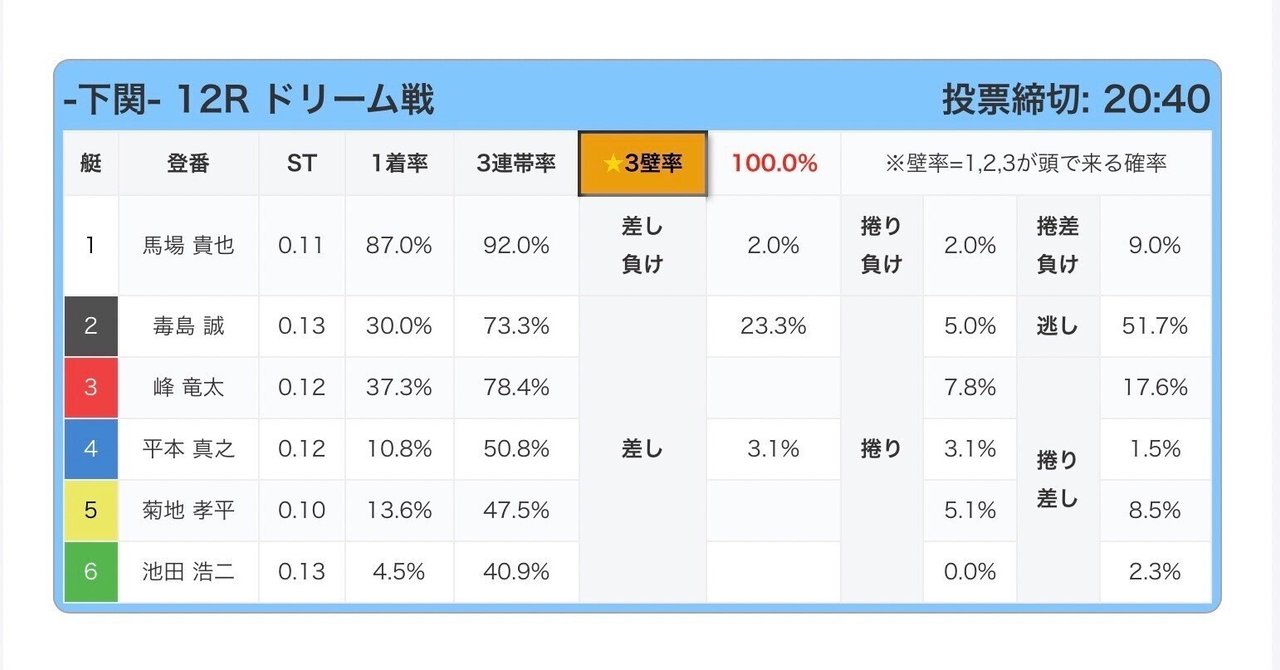This screenshot has width=1280, height=670.
Task: Click racer name 毒島 誠
Action: [x=188, y=326]
